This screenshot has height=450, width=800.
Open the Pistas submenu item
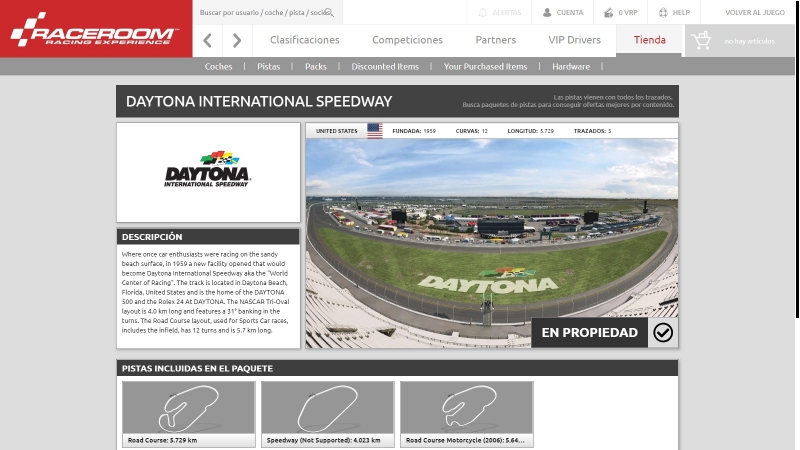click(268, 66)
